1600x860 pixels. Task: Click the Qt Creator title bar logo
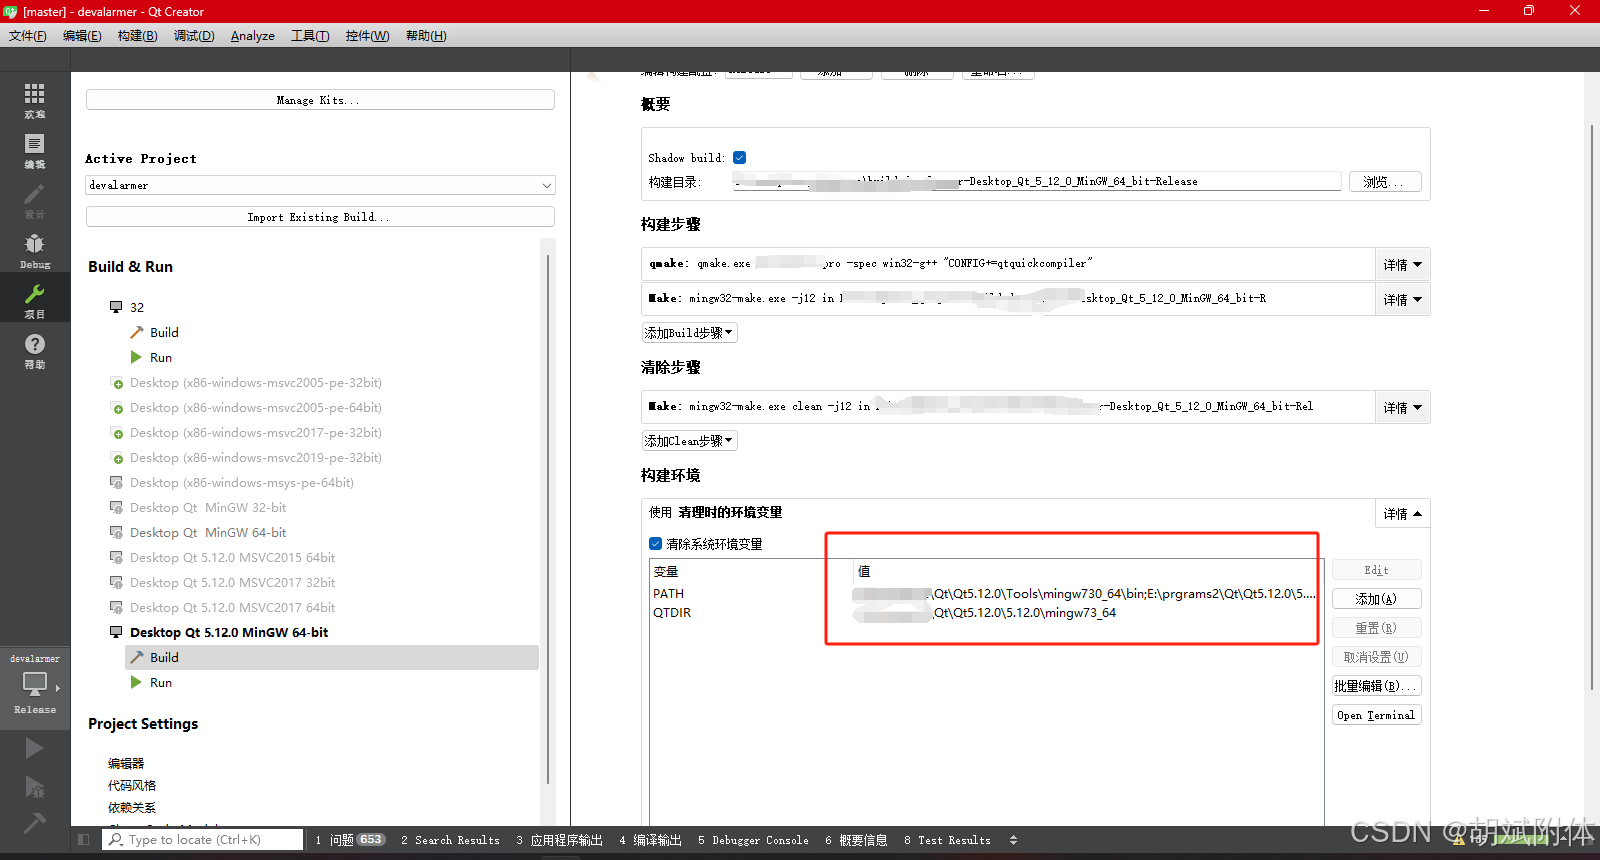tap(11, 11)
